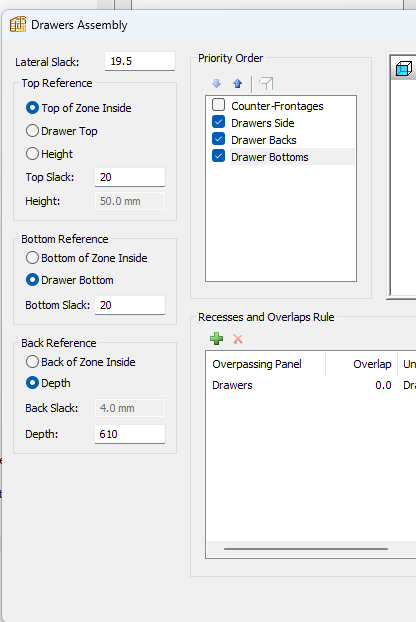
Task: Click the green corner icon in Priority Order toolbar
Action: (266, 83)
